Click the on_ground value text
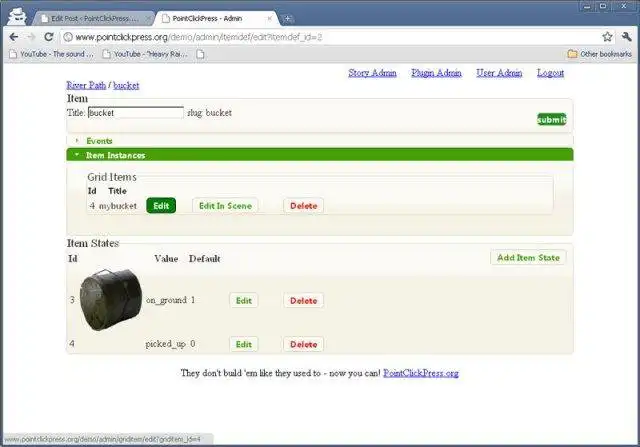This screenshot has width=640, height=447. [x=166, y=300]
